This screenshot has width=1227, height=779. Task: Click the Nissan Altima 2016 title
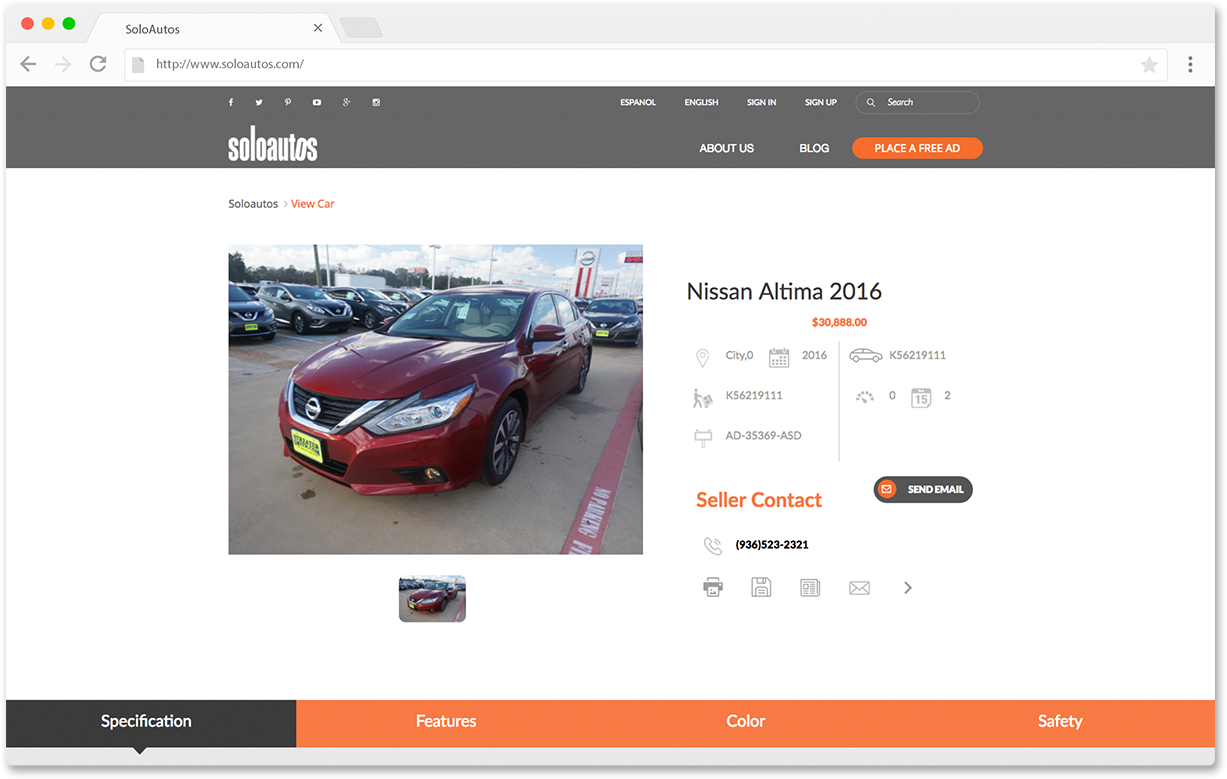[784, 292]
